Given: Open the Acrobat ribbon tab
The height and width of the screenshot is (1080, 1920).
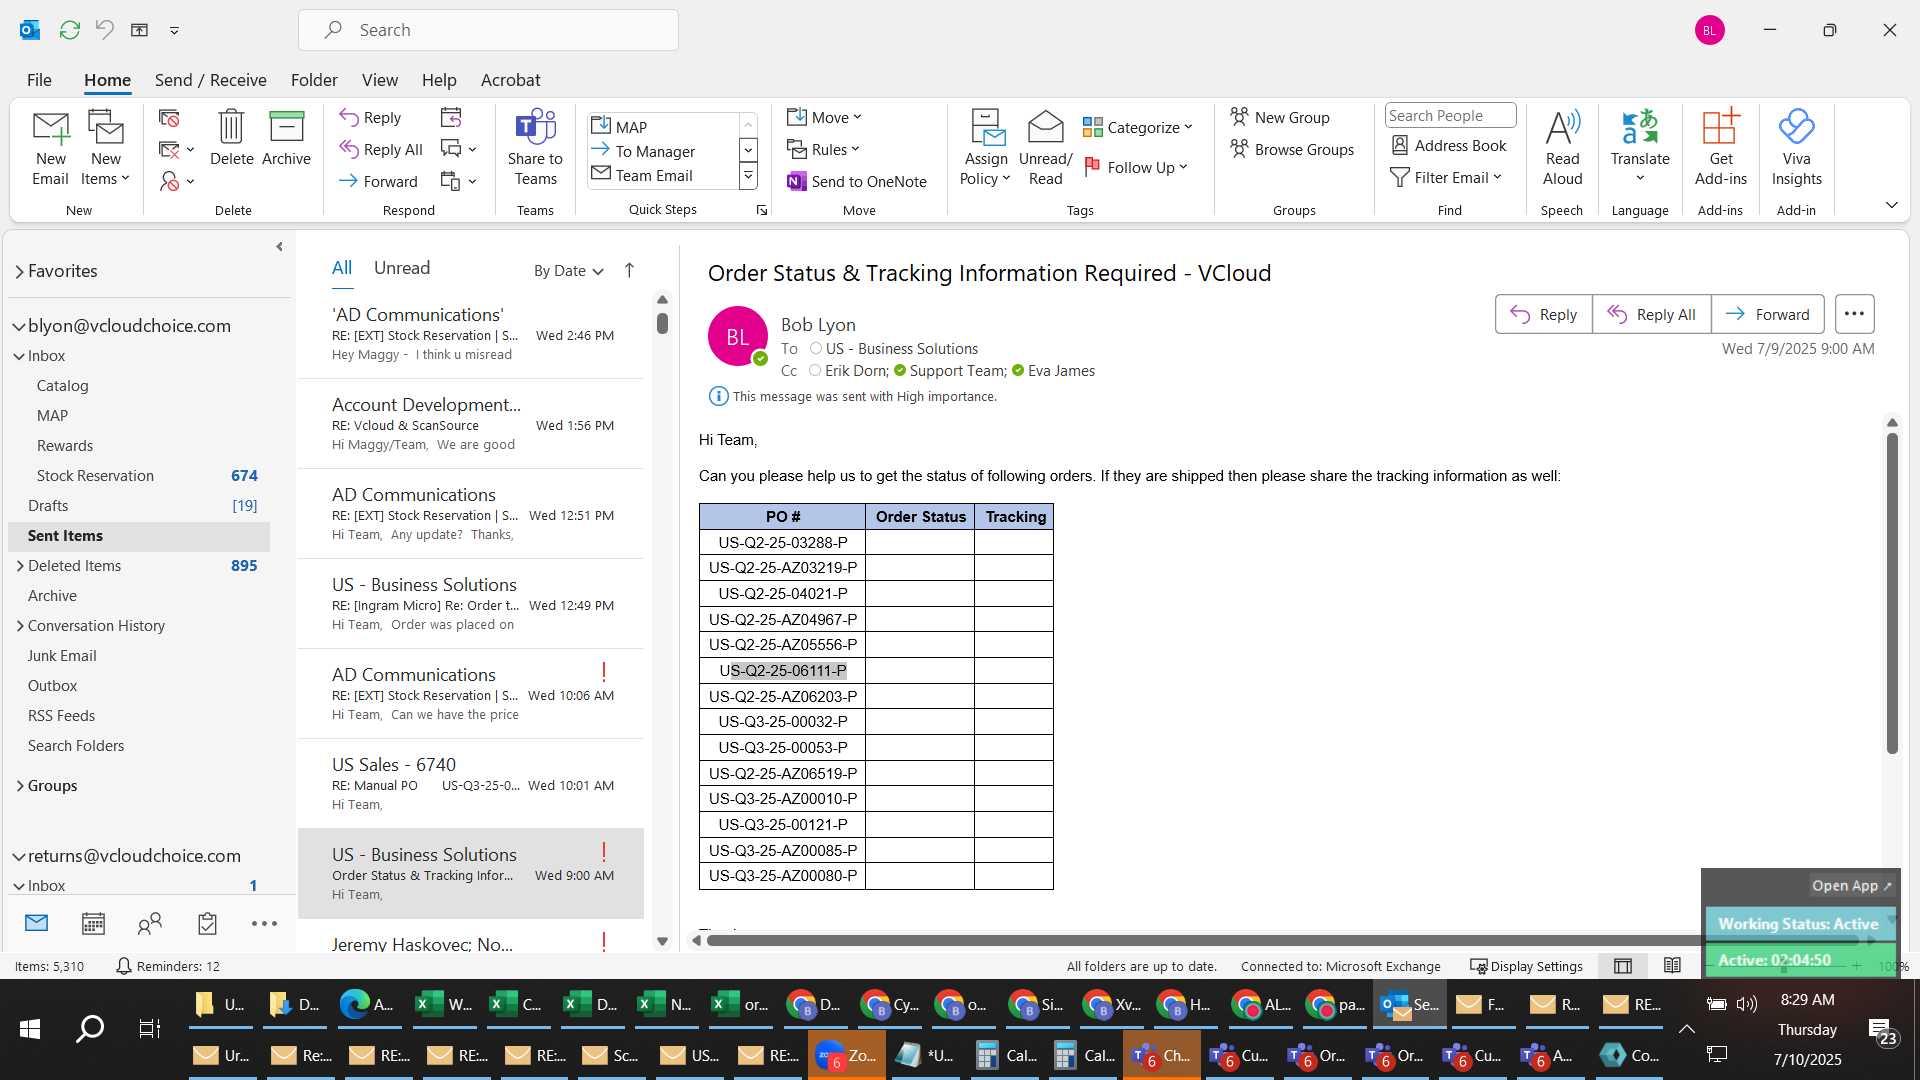Looking at the screenshot, I should tap(510, 80).
